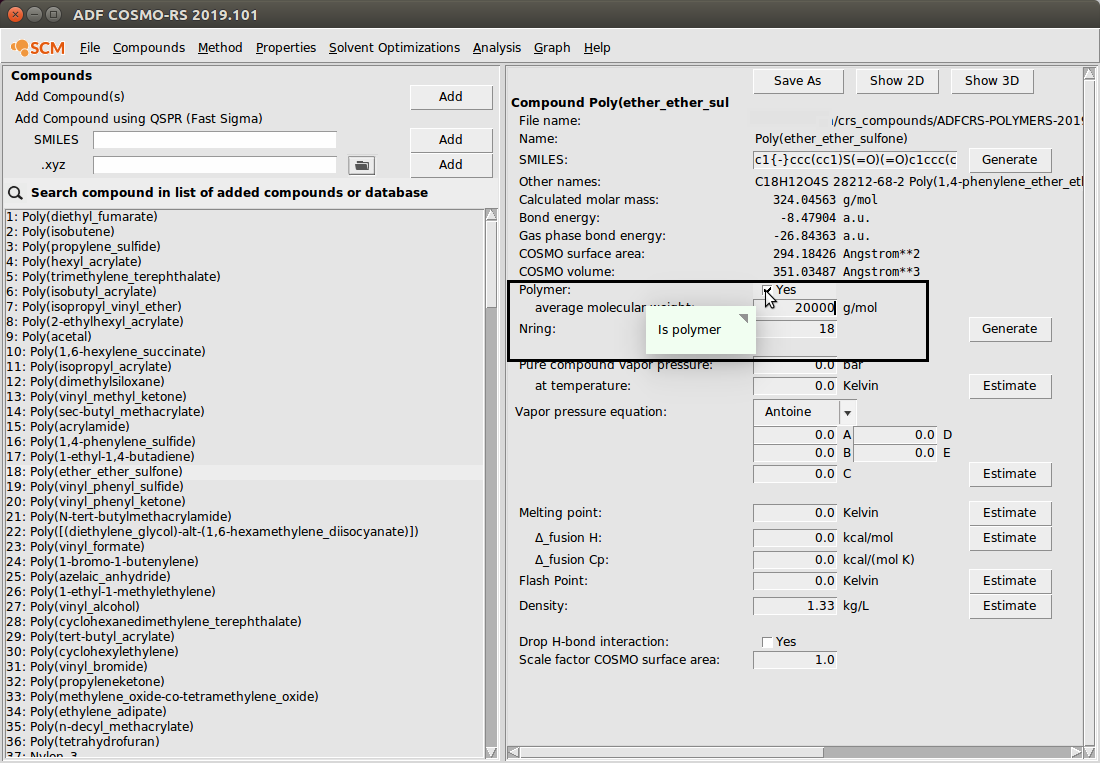This screenshot has height=763, width=1100.
Task: Click the Show 2D button
Action: 896,81
